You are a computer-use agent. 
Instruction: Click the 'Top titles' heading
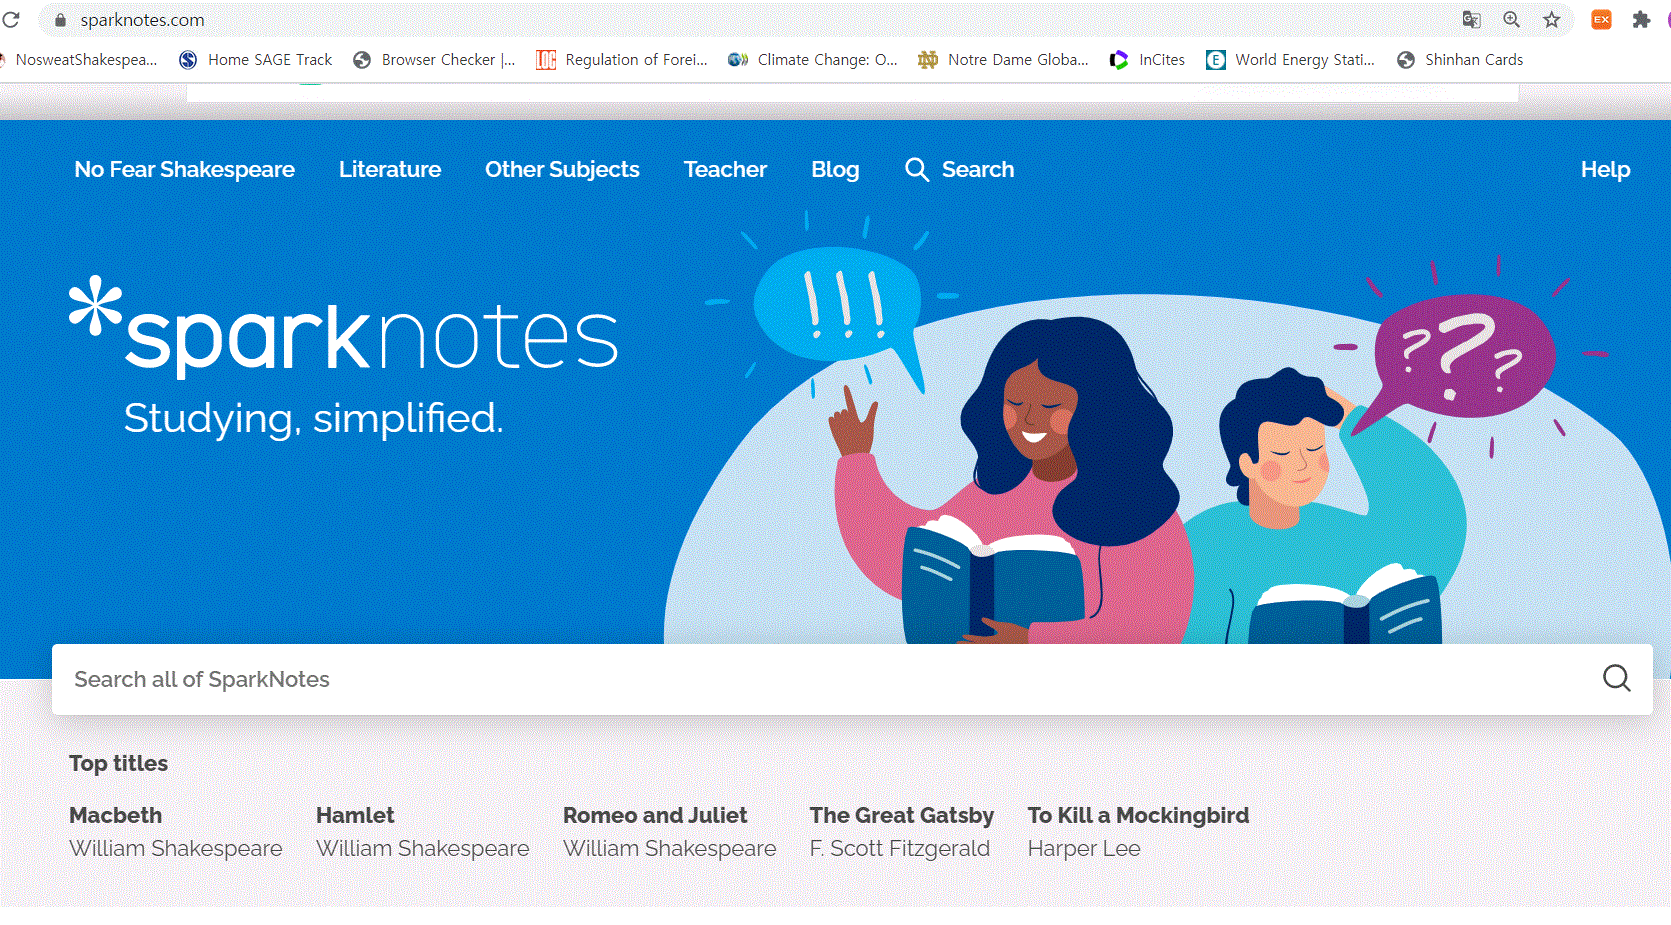point(118,763)
